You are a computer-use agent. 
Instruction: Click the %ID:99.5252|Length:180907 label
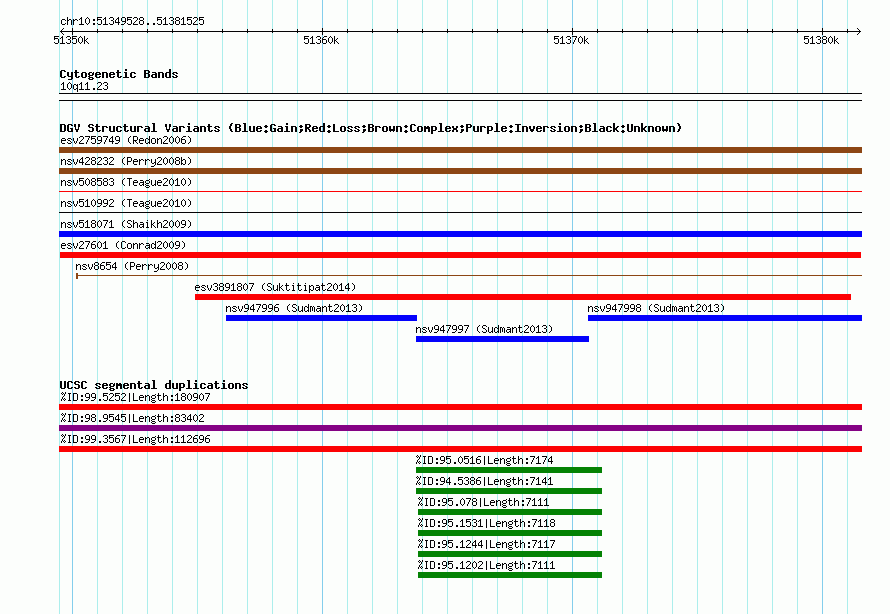pos(135,397)
